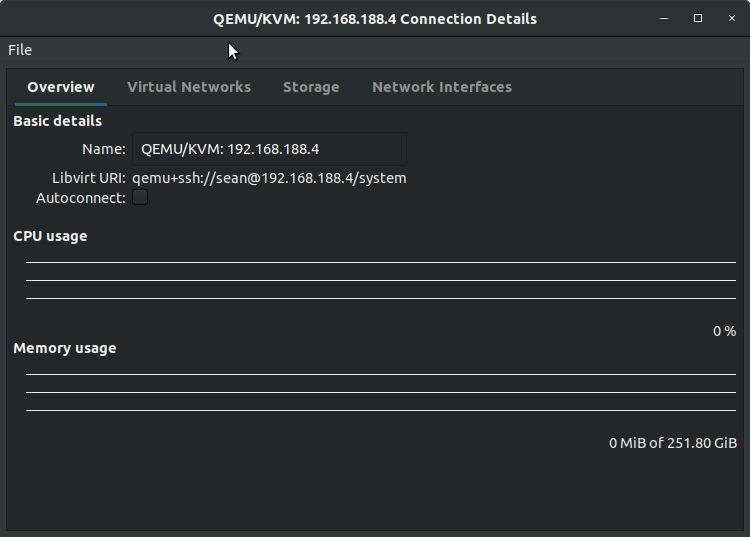
Task: Click the 0 % CPU value label
Action: 725,331
